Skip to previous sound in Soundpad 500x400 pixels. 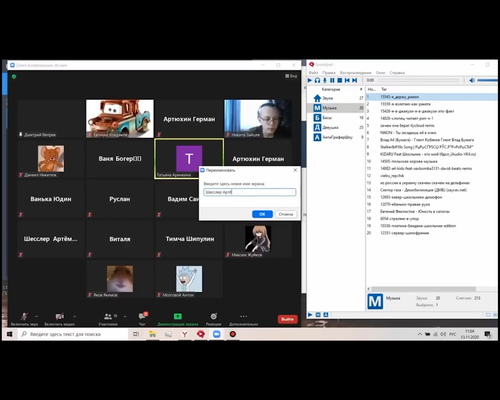coord(347,80)
